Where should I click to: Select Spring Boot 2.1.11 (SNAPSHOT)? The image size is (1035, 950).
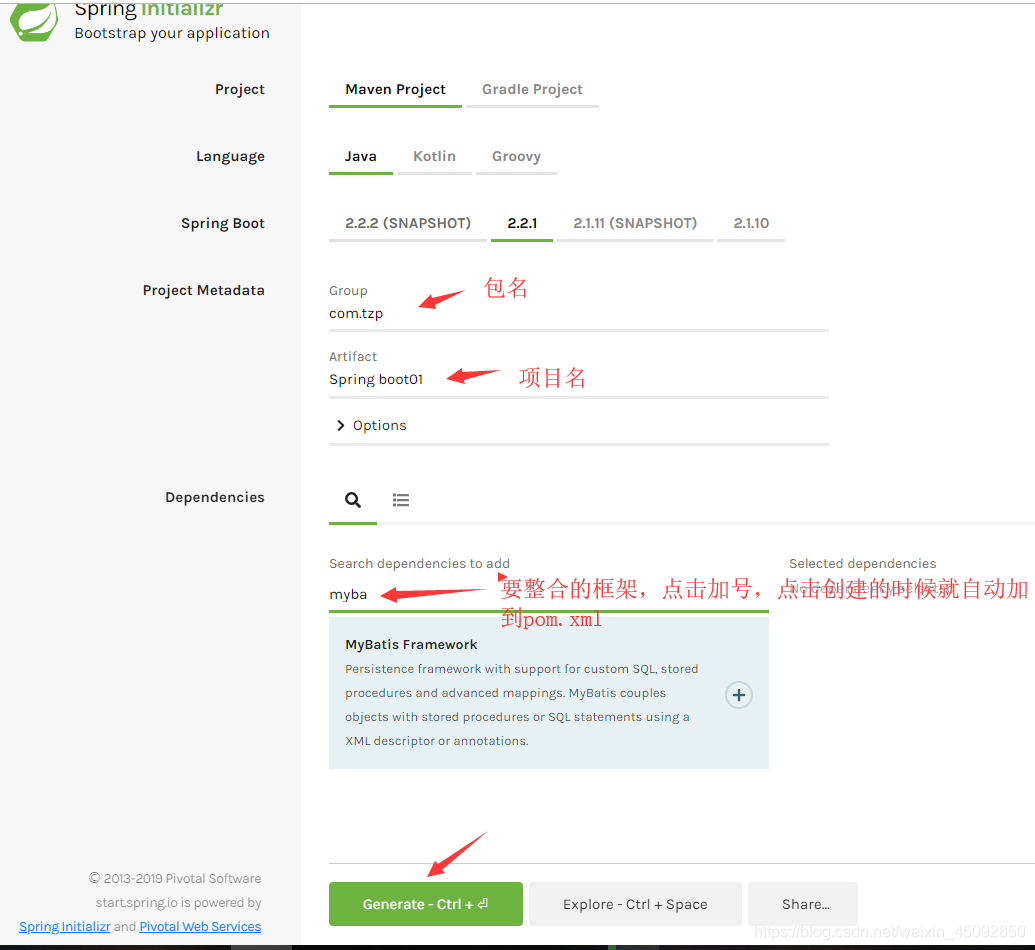[635, 223]
